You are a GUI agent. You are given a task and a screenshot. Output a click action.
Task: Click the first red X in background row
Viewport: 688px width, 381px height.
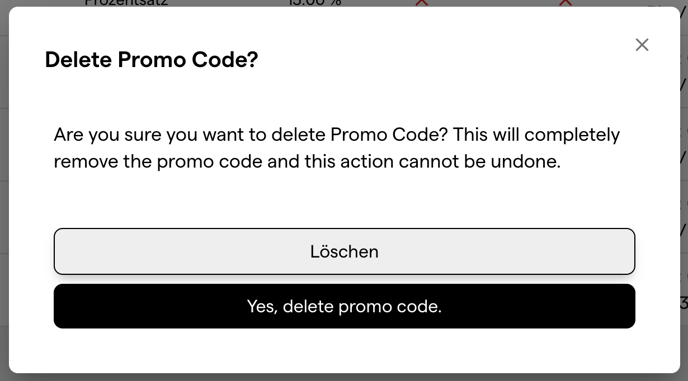coord(422,3)
